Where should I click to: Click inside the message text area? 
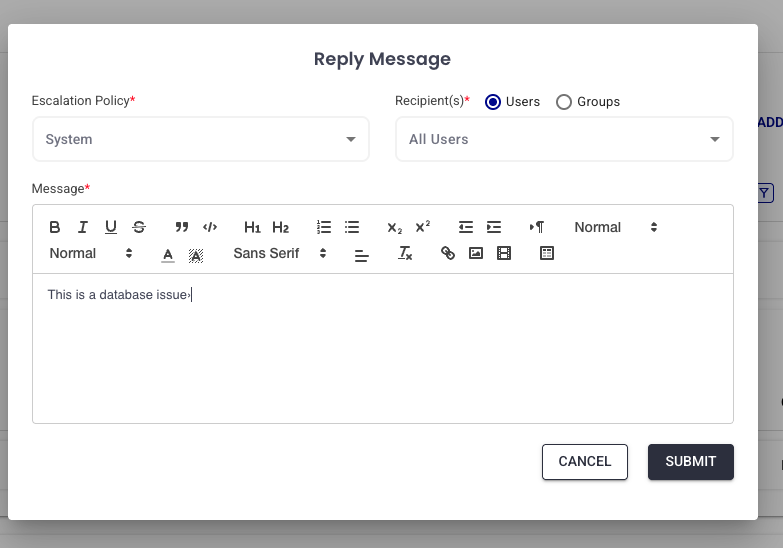[x=383, y=349]
